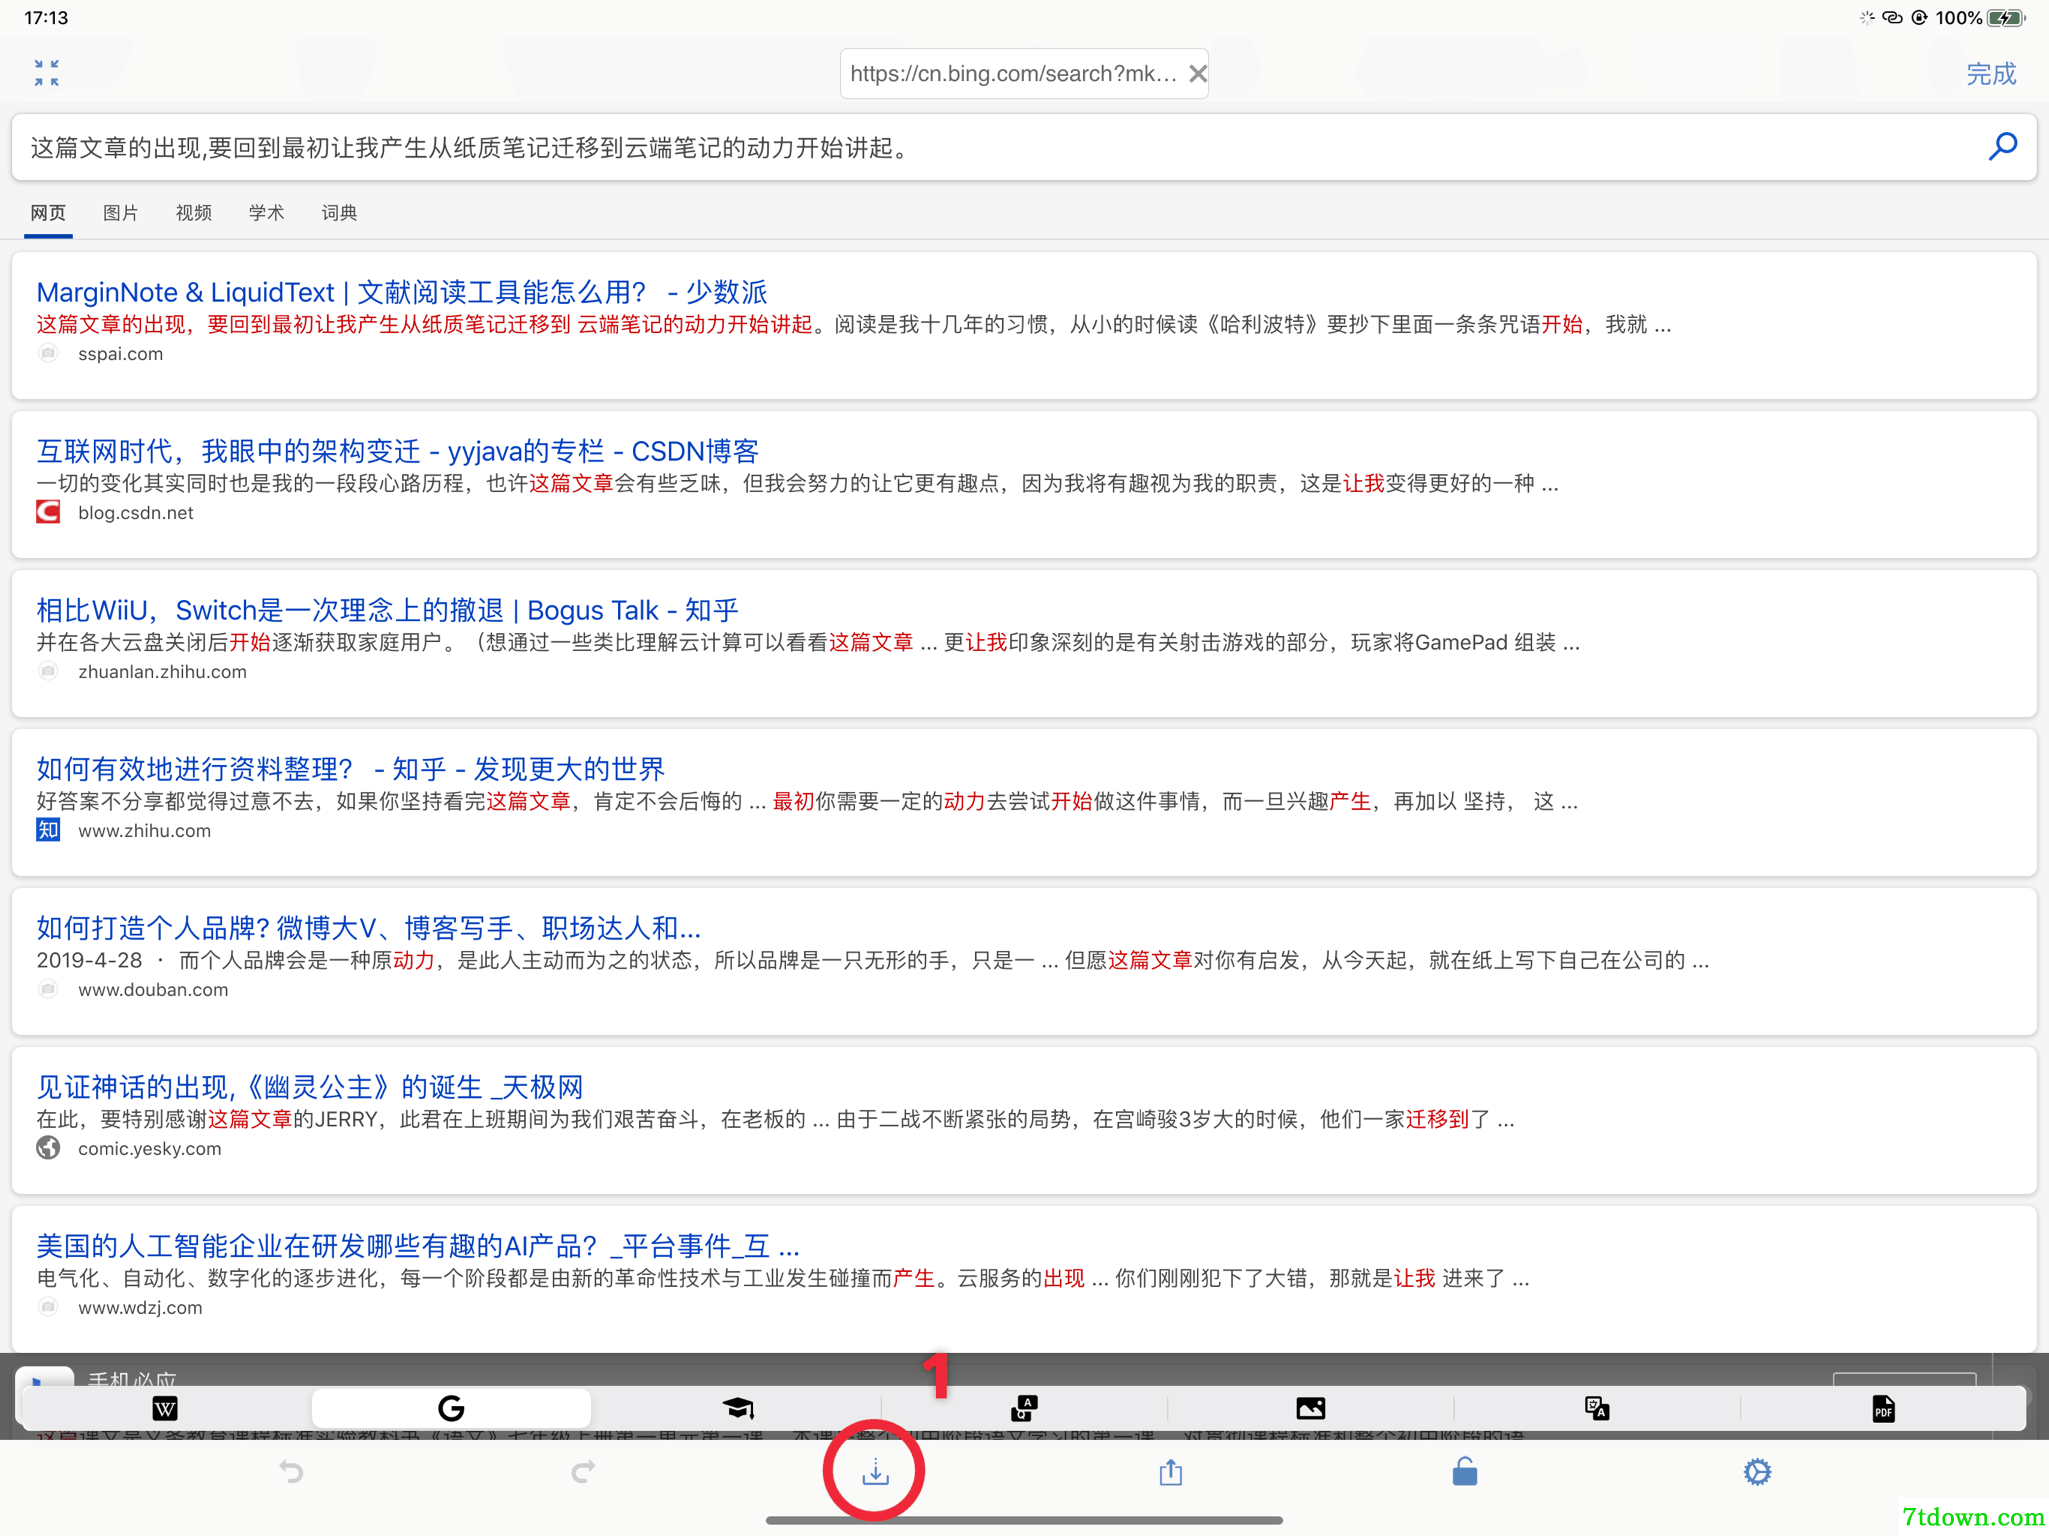
Task: Click the sspai.com source text
Action: point(120,354)
